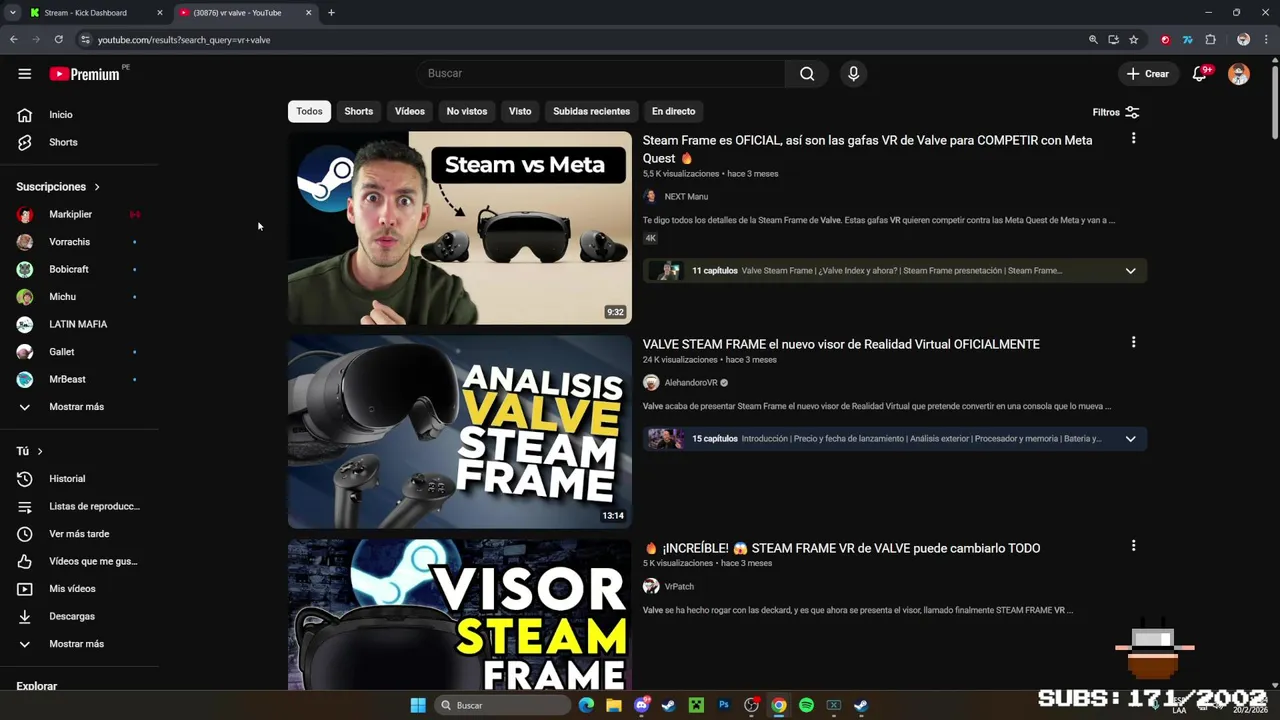1280x720 pixels.
Task: Select the En directo chip
Action: point(673,111)
